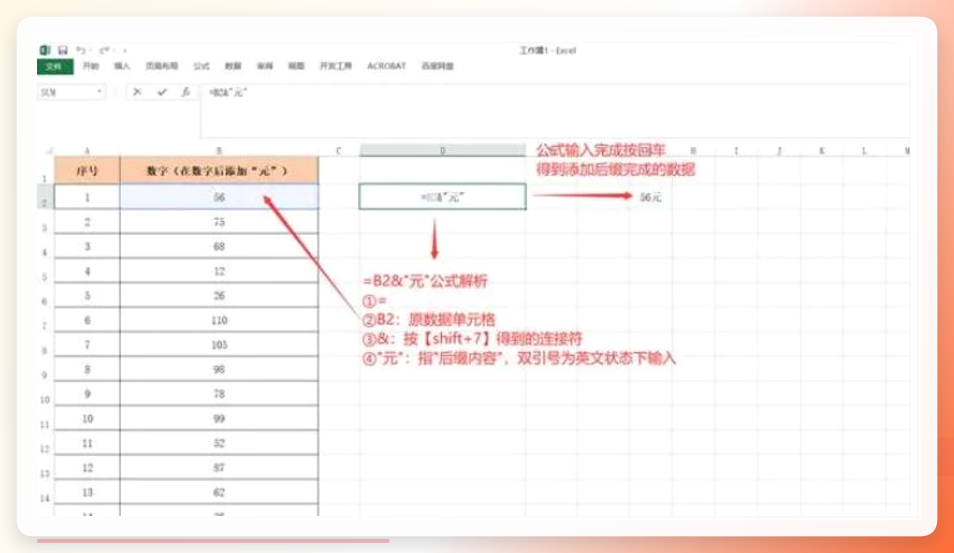This screenshot has width=954, height=553.
Task: Select column K header
Action: pyautogui.click(x=821, y=150)
